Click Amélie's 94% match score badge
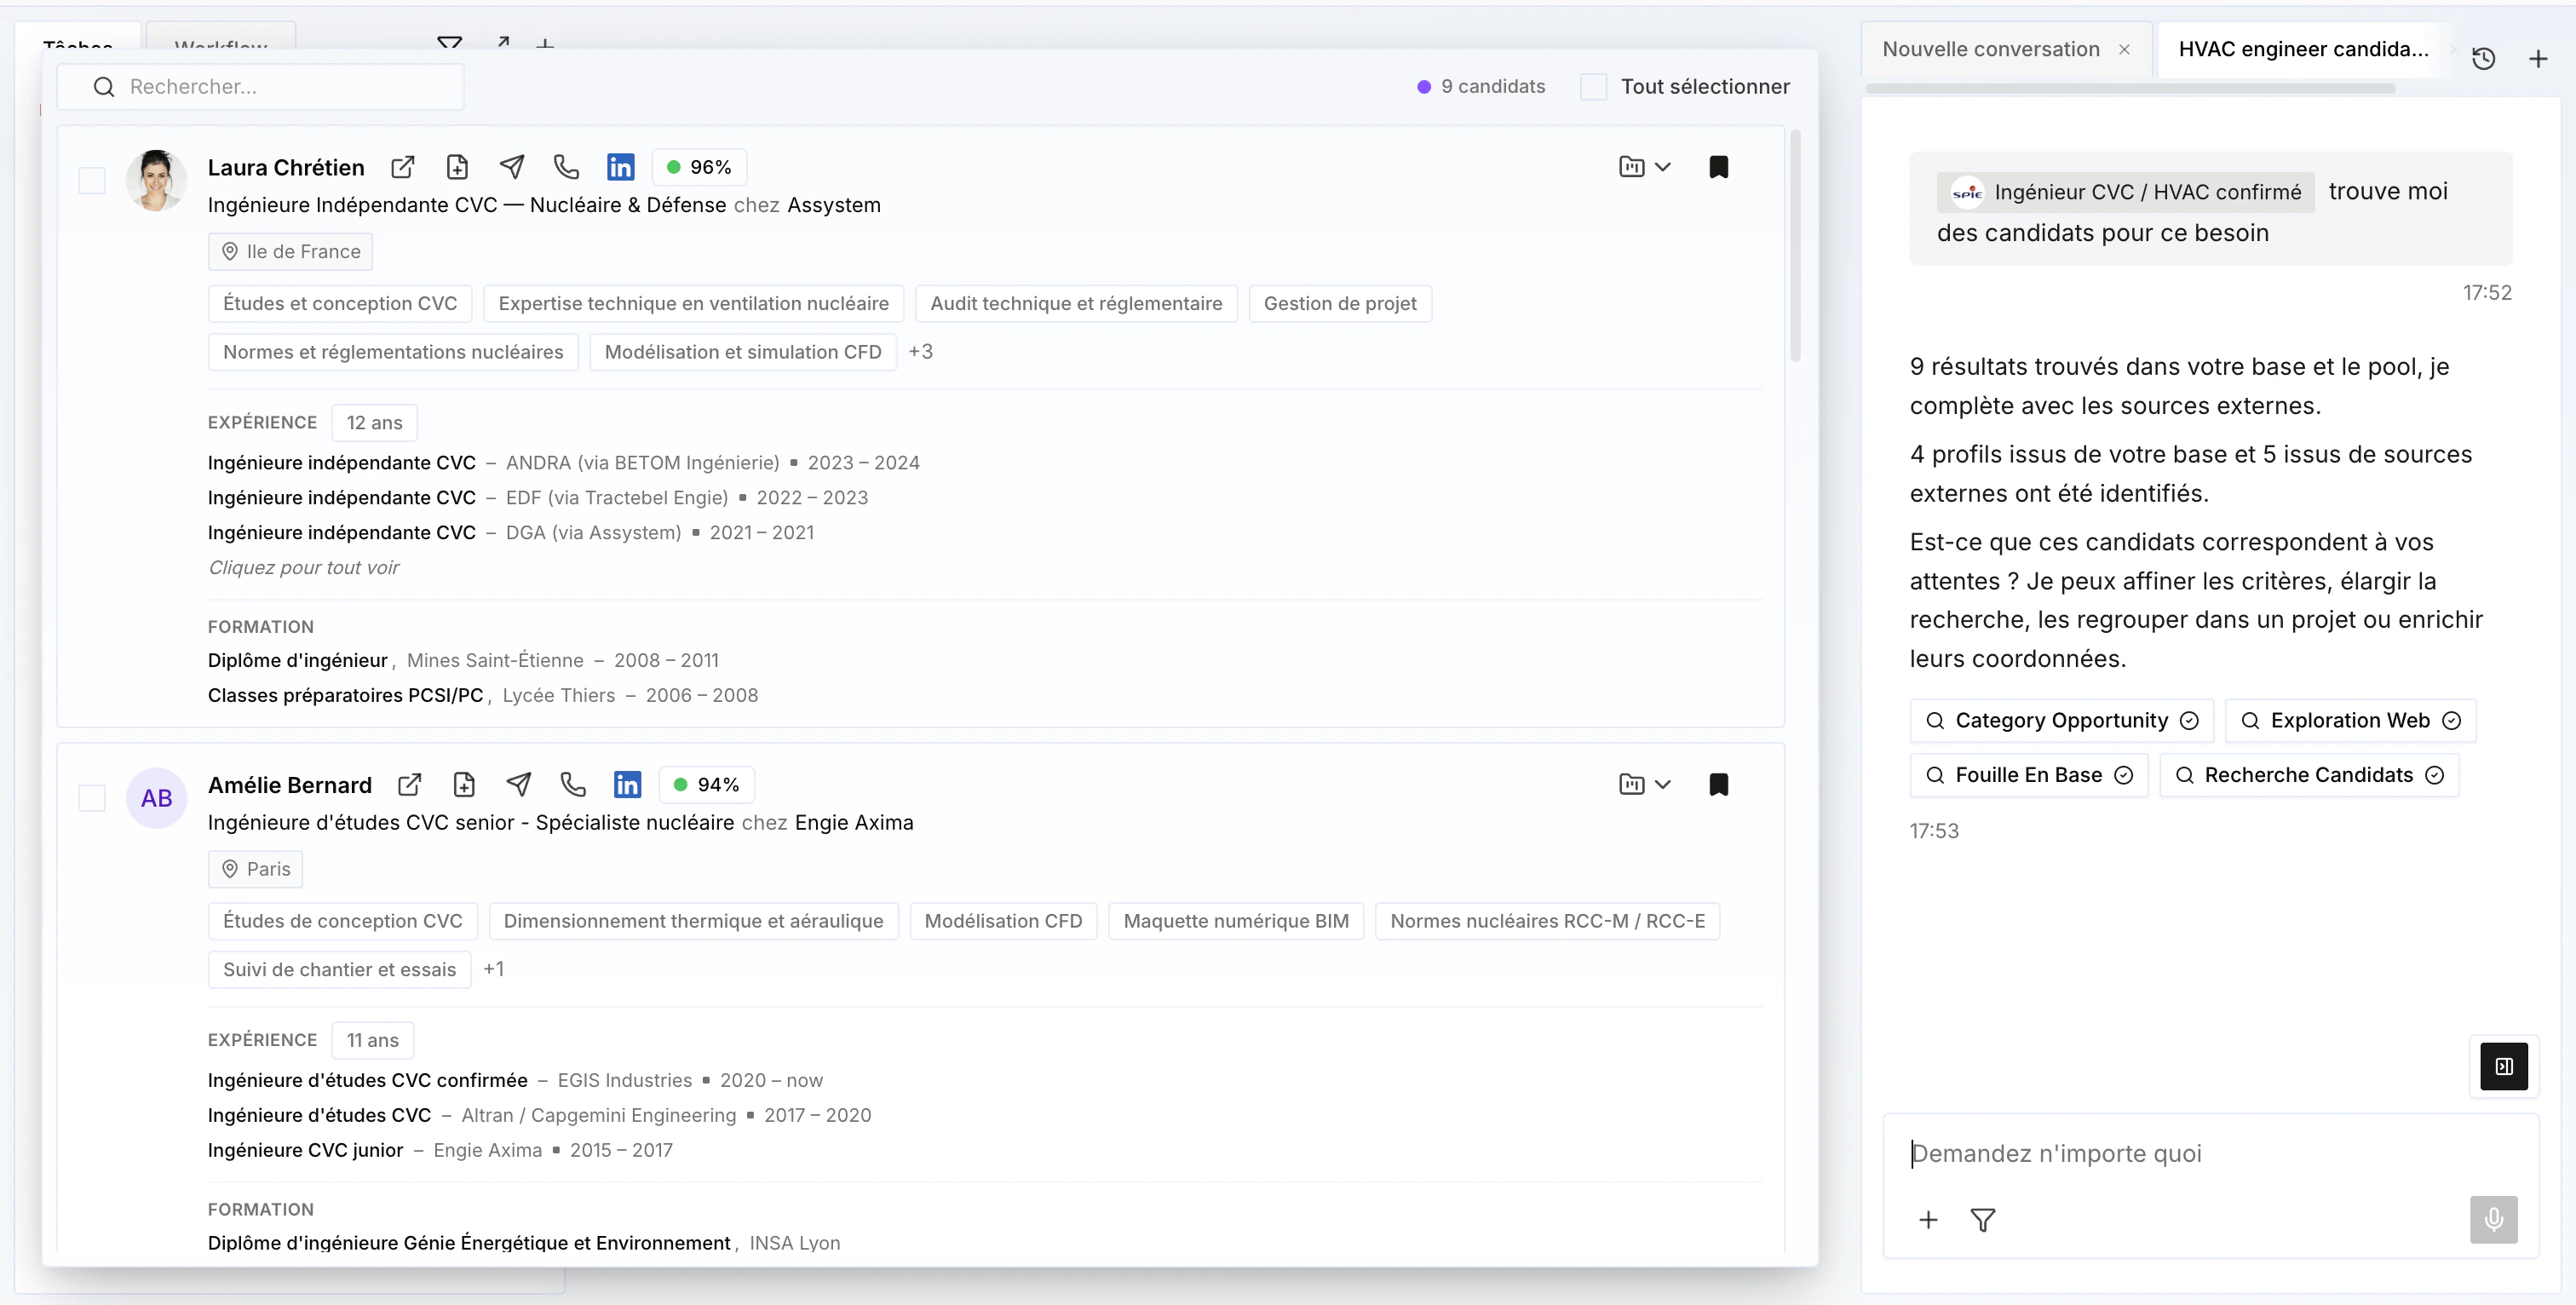The height and width of the screenshot is (1305, 2576). pos(707,786)
